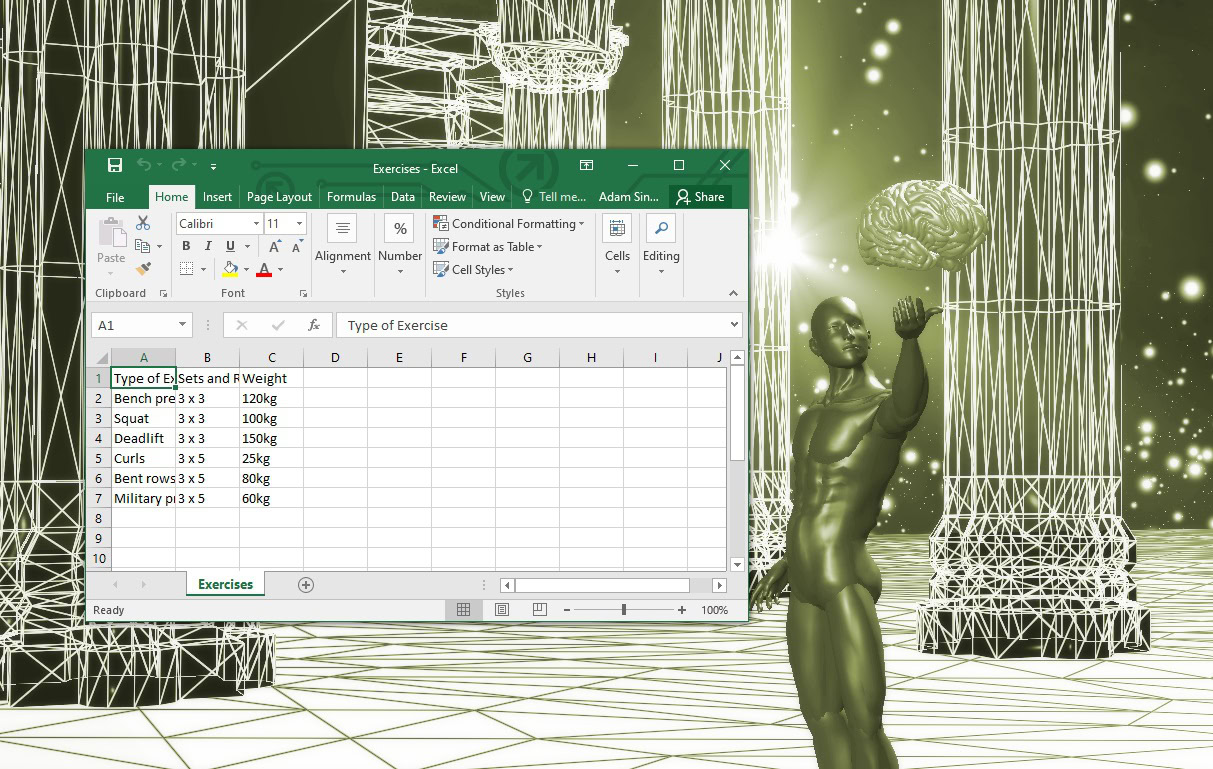Open the font size dropdown
1213x769 pixels.
tap(297, 222)
